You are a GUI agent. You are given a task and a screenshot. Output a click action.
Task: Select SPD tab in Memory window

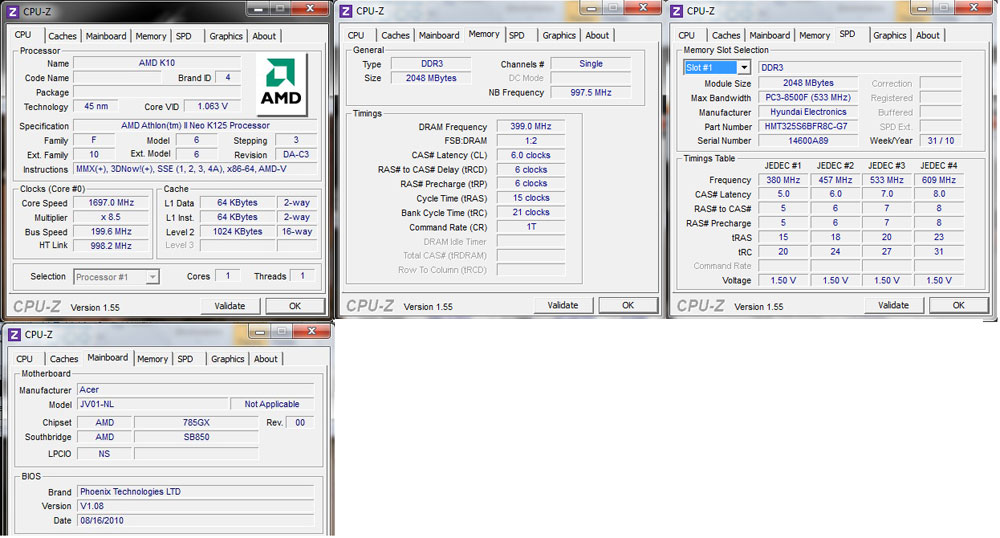tap(517, 36)
